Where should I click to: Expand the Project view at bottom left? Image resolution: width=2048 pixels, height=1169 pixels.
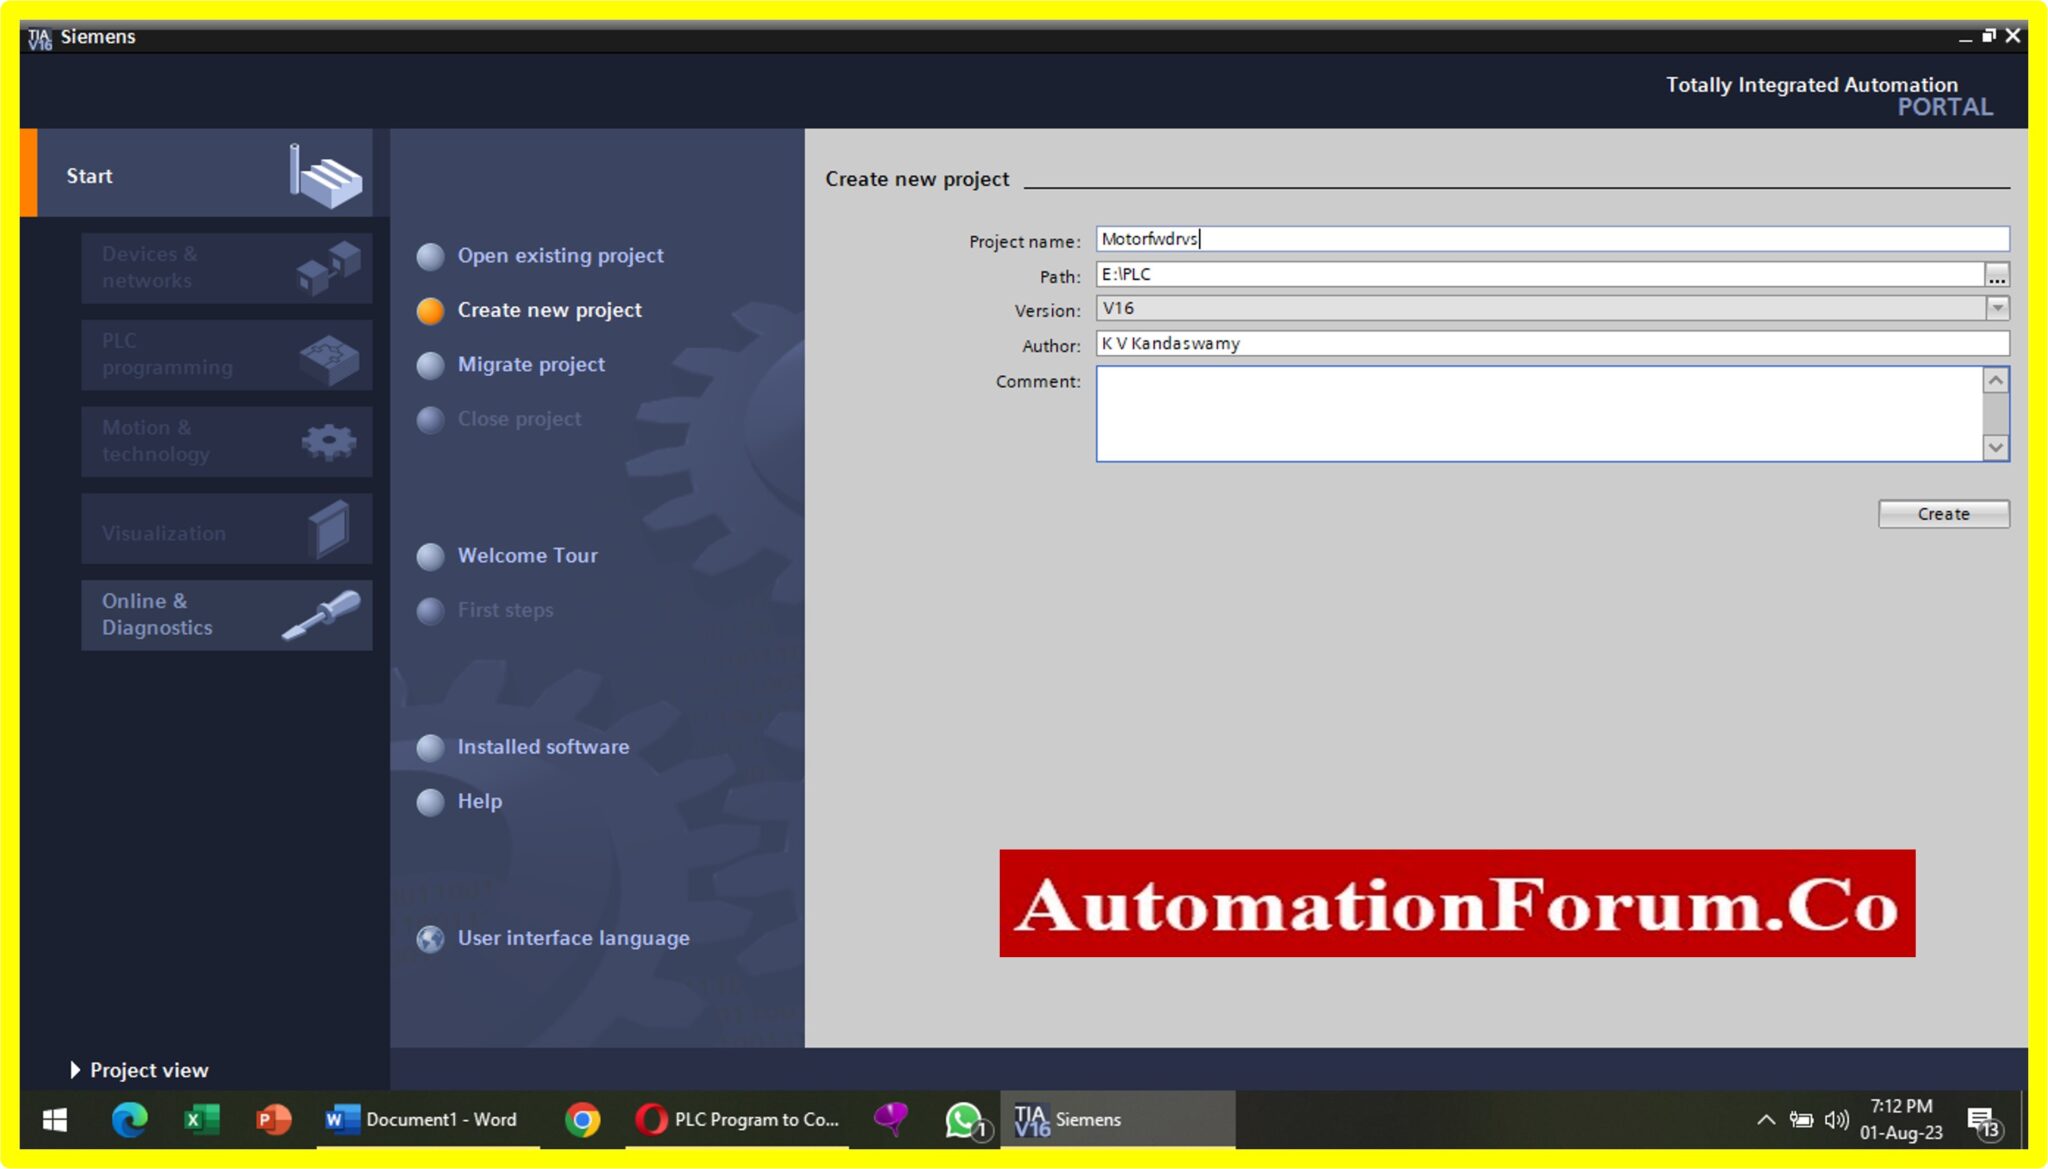[140, 1069]
